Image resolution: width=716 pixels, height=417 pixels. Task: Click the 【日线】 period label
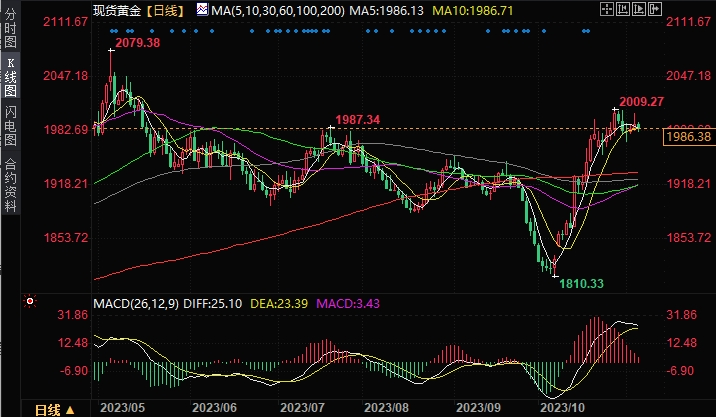click(x=166, y=11)
